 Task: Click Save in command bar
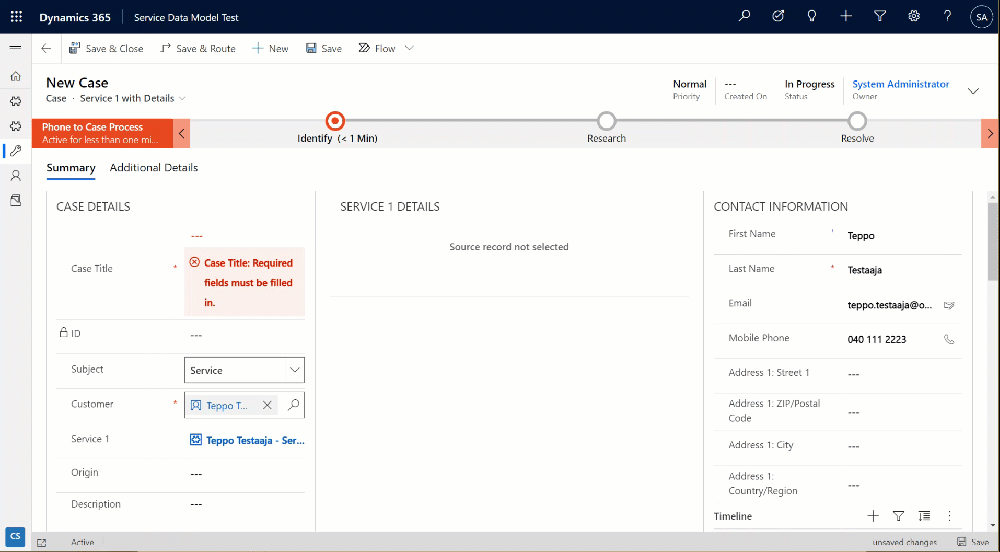pyautogui.click(x=324, y=48)
